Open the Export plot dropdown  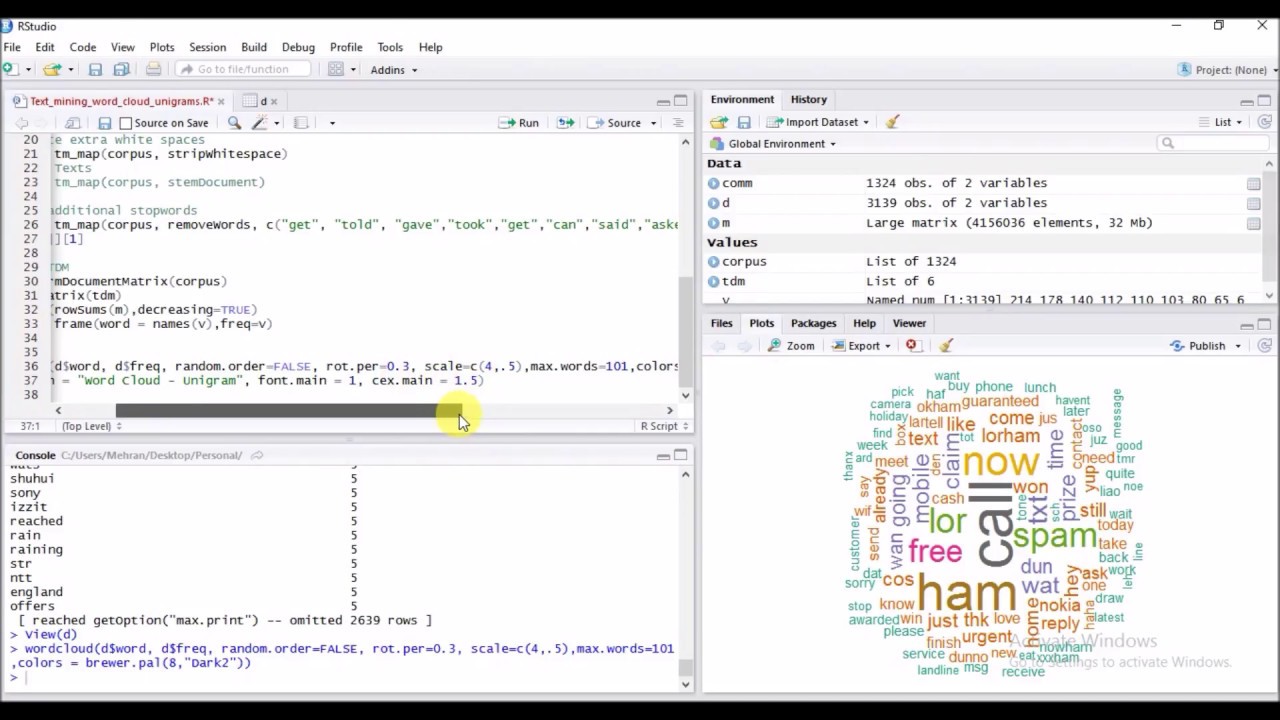862,346
